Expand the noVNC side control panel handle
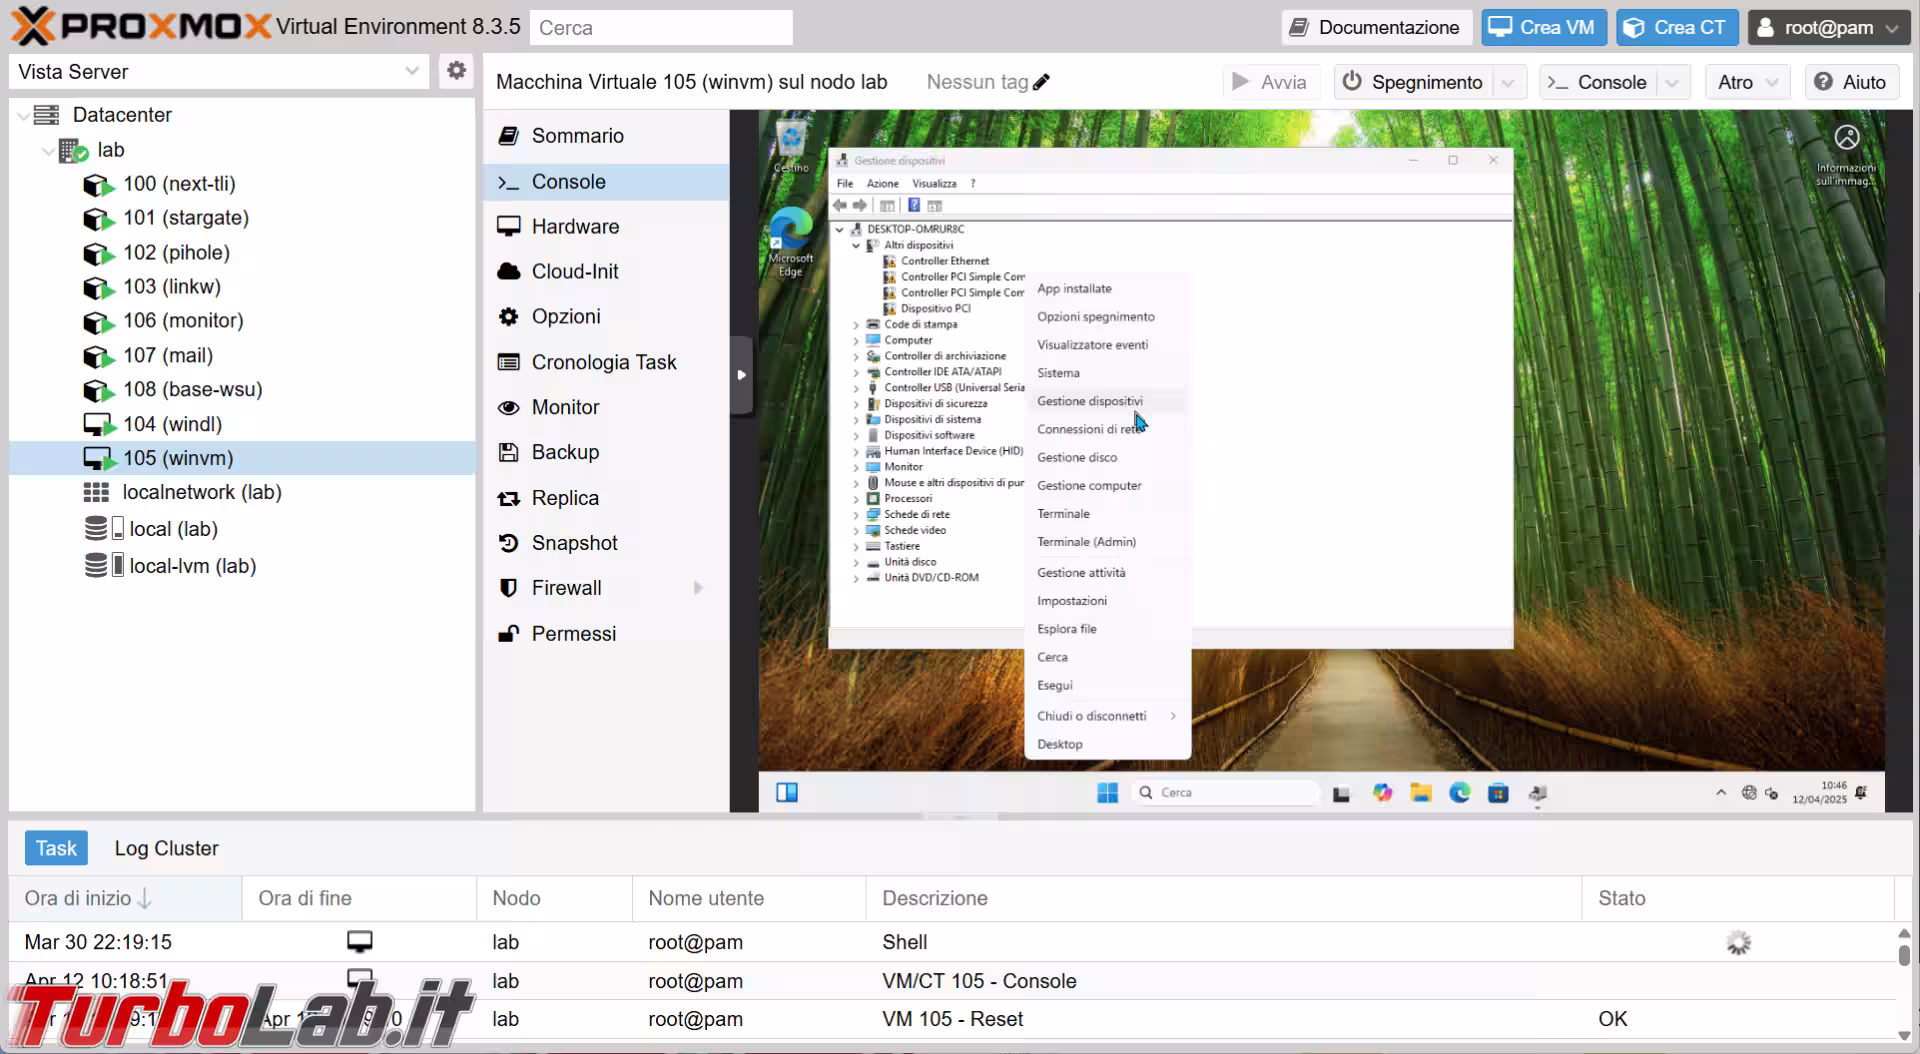The height and width of the screenshot is (1054, 1920). 741,375
